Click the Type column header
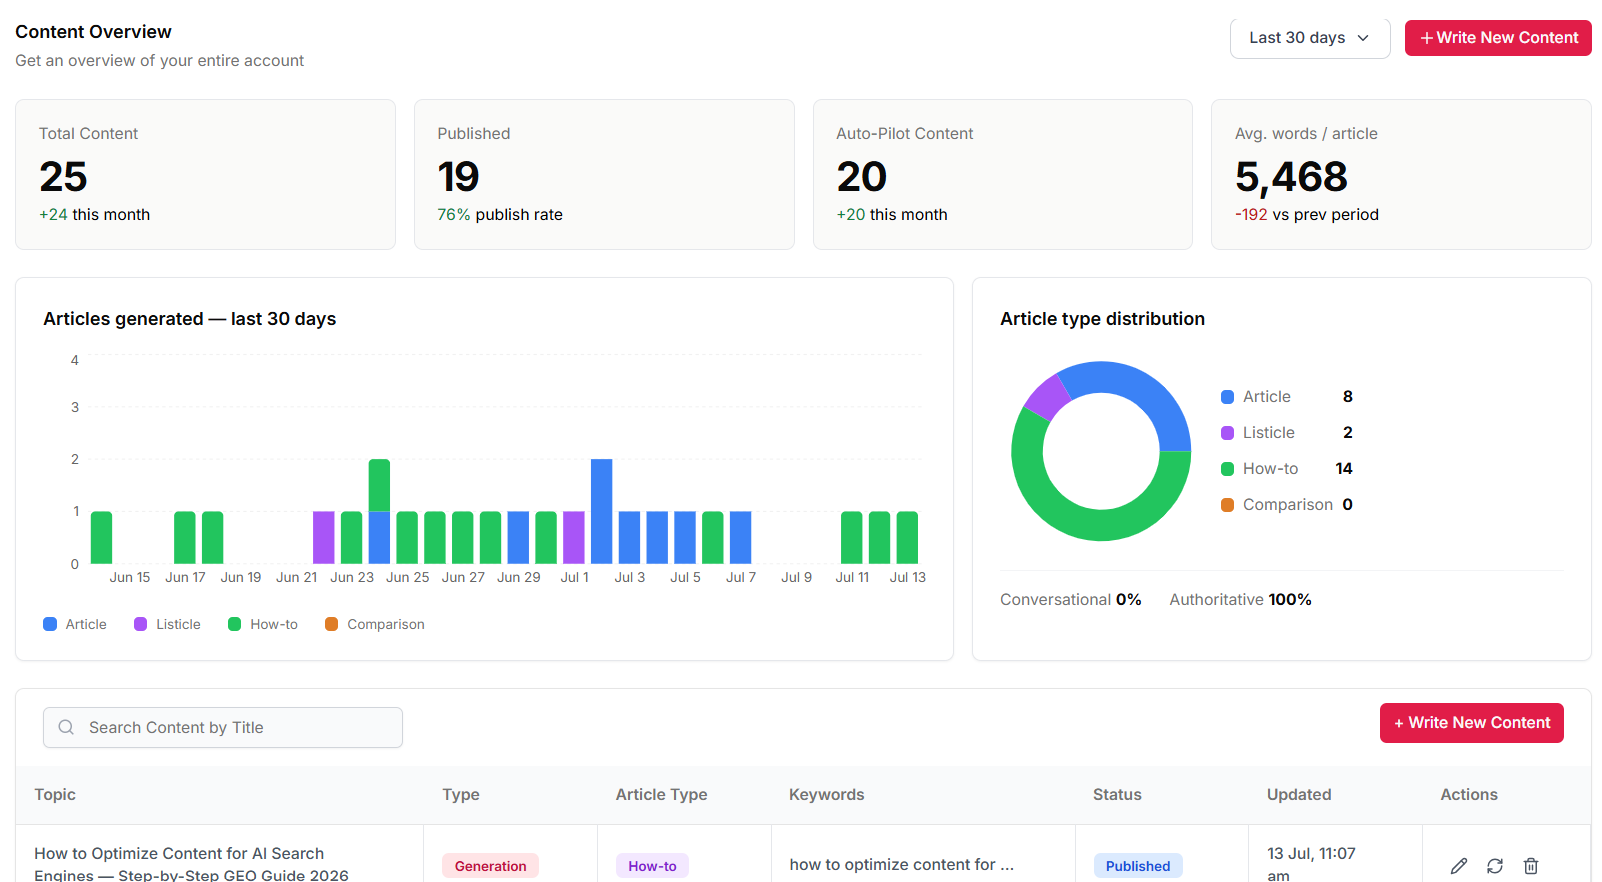The height and width of the screenshot is (882, 1602). (x=461, y=795)
